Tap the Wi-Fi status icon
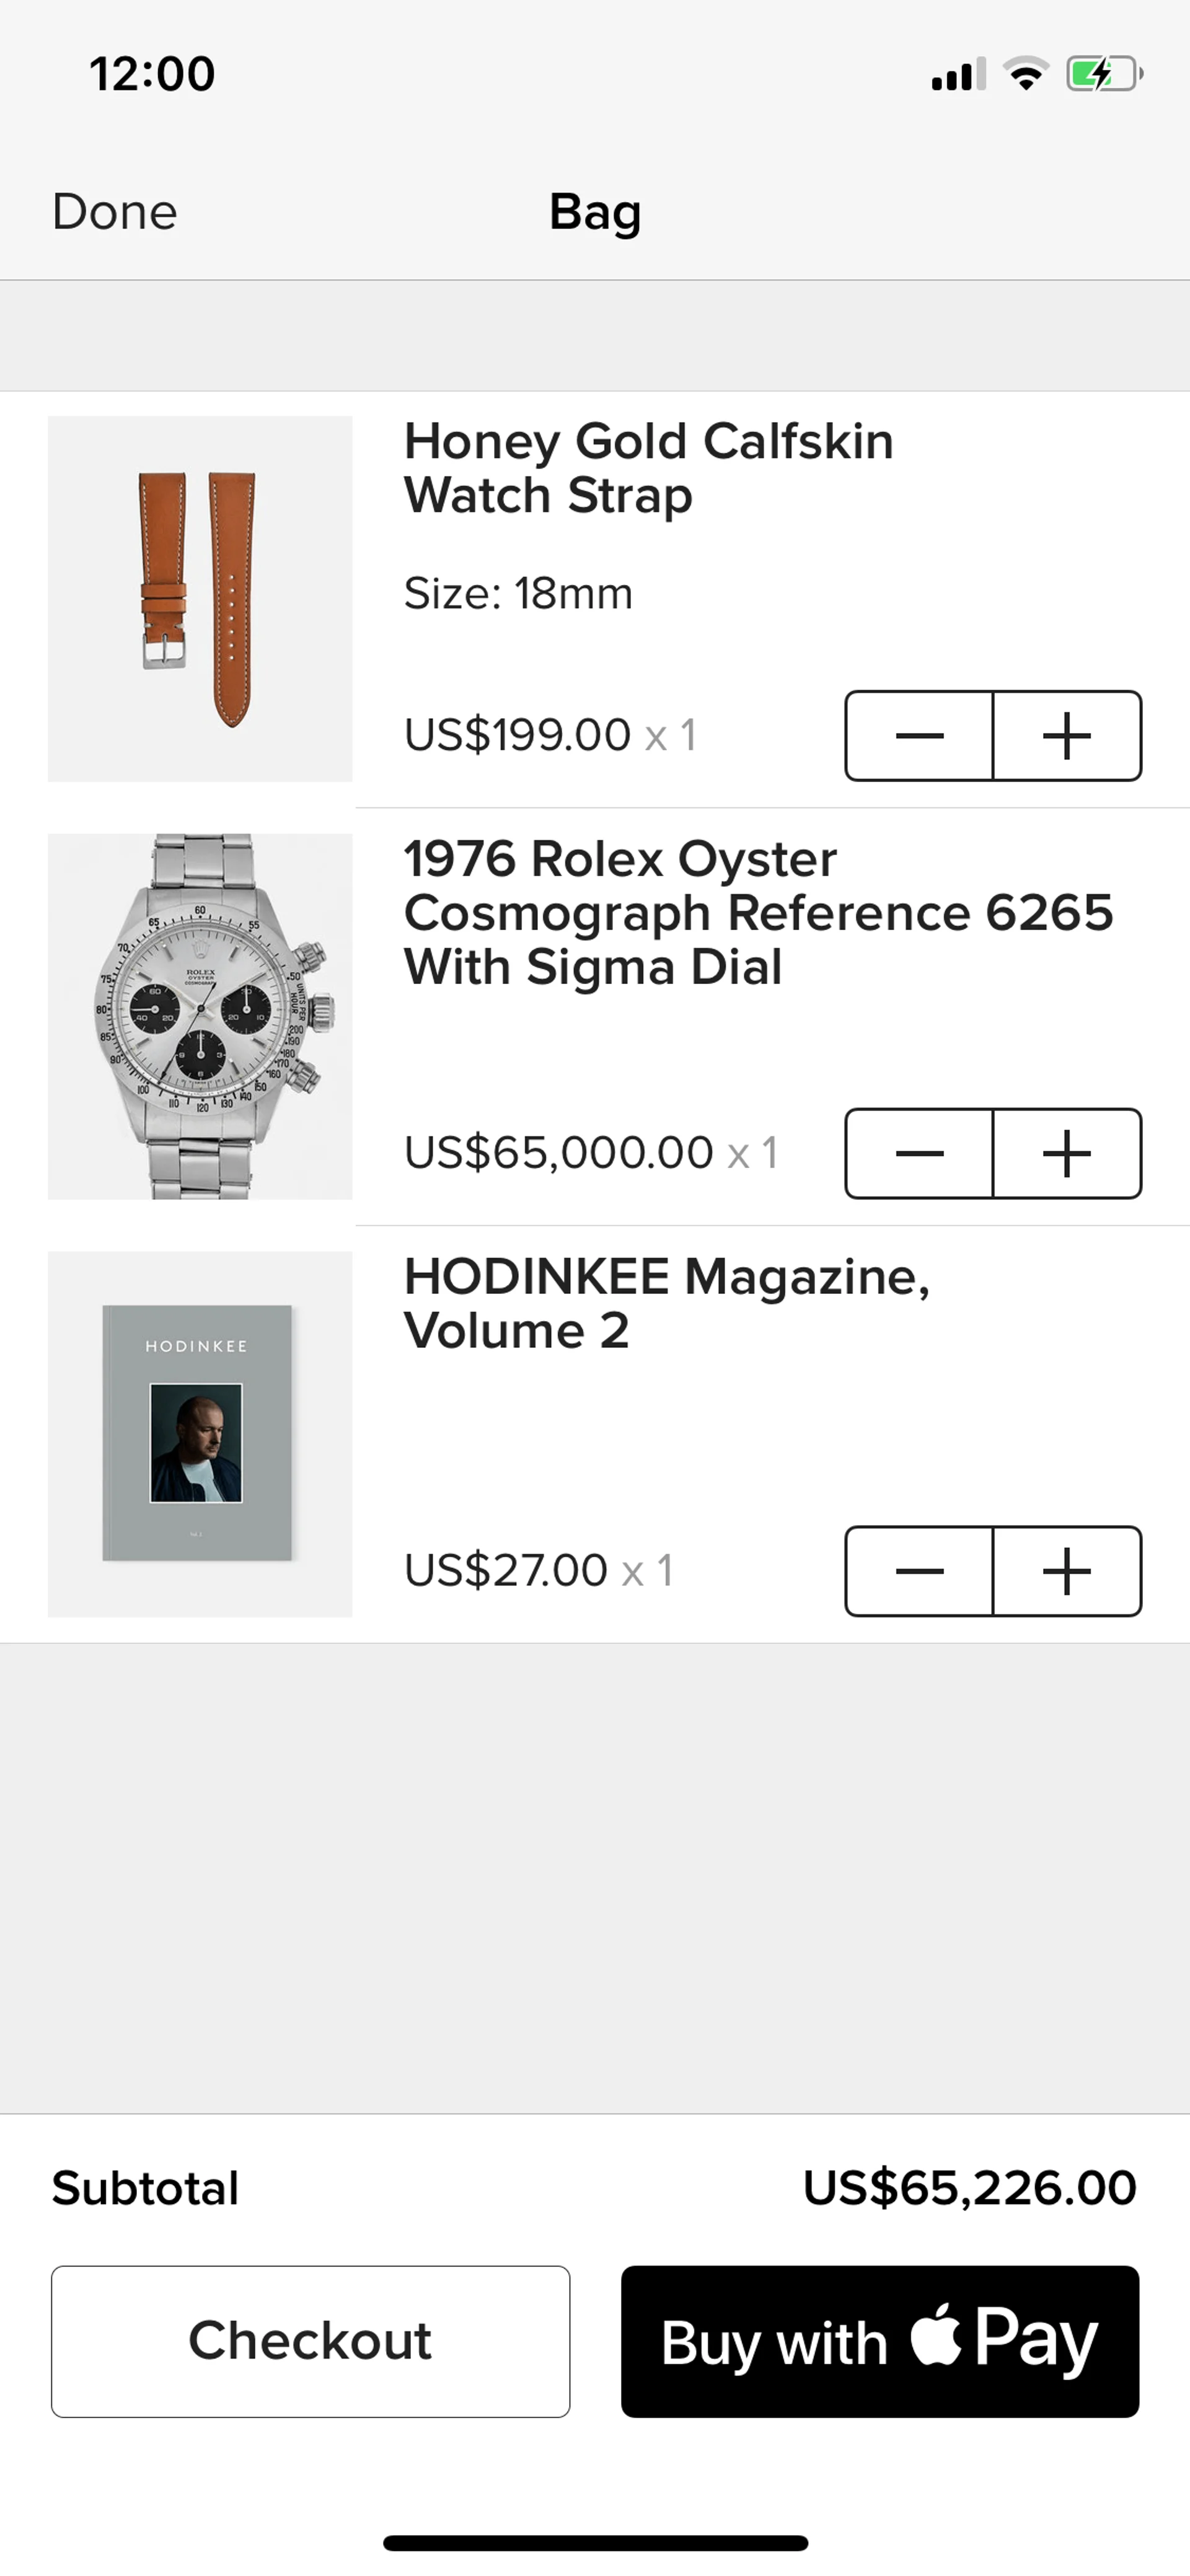This screenshot has height=2576, width=1190. point(1026,74)
